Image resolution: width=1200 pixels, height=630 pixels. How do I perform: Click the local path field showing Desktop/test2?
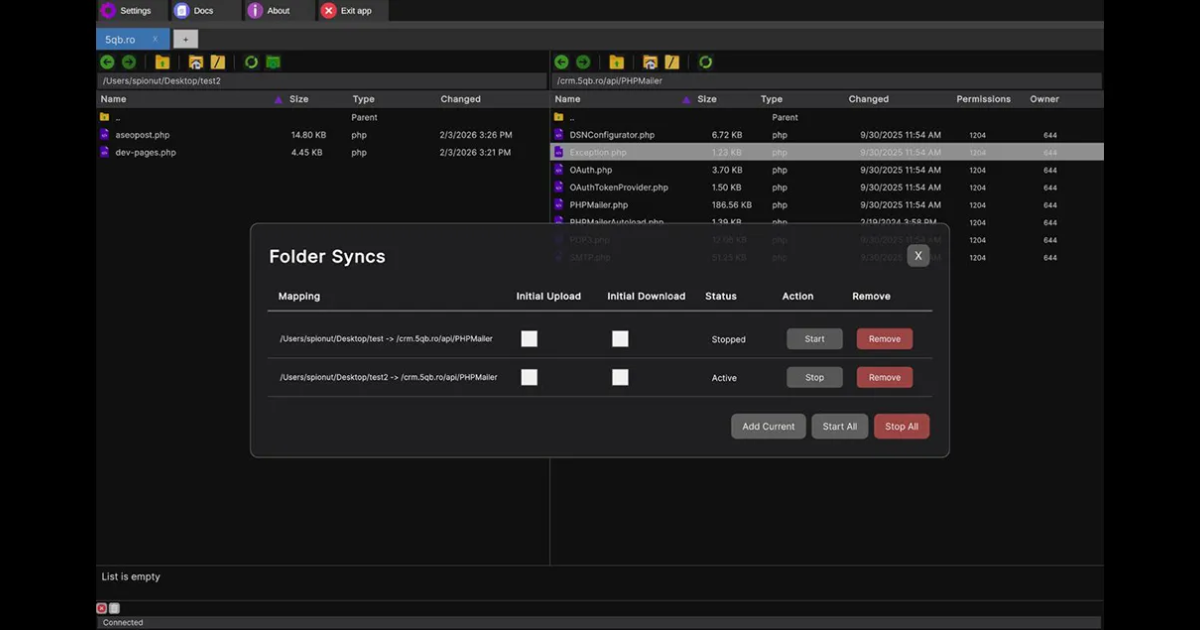coord(322,80)
